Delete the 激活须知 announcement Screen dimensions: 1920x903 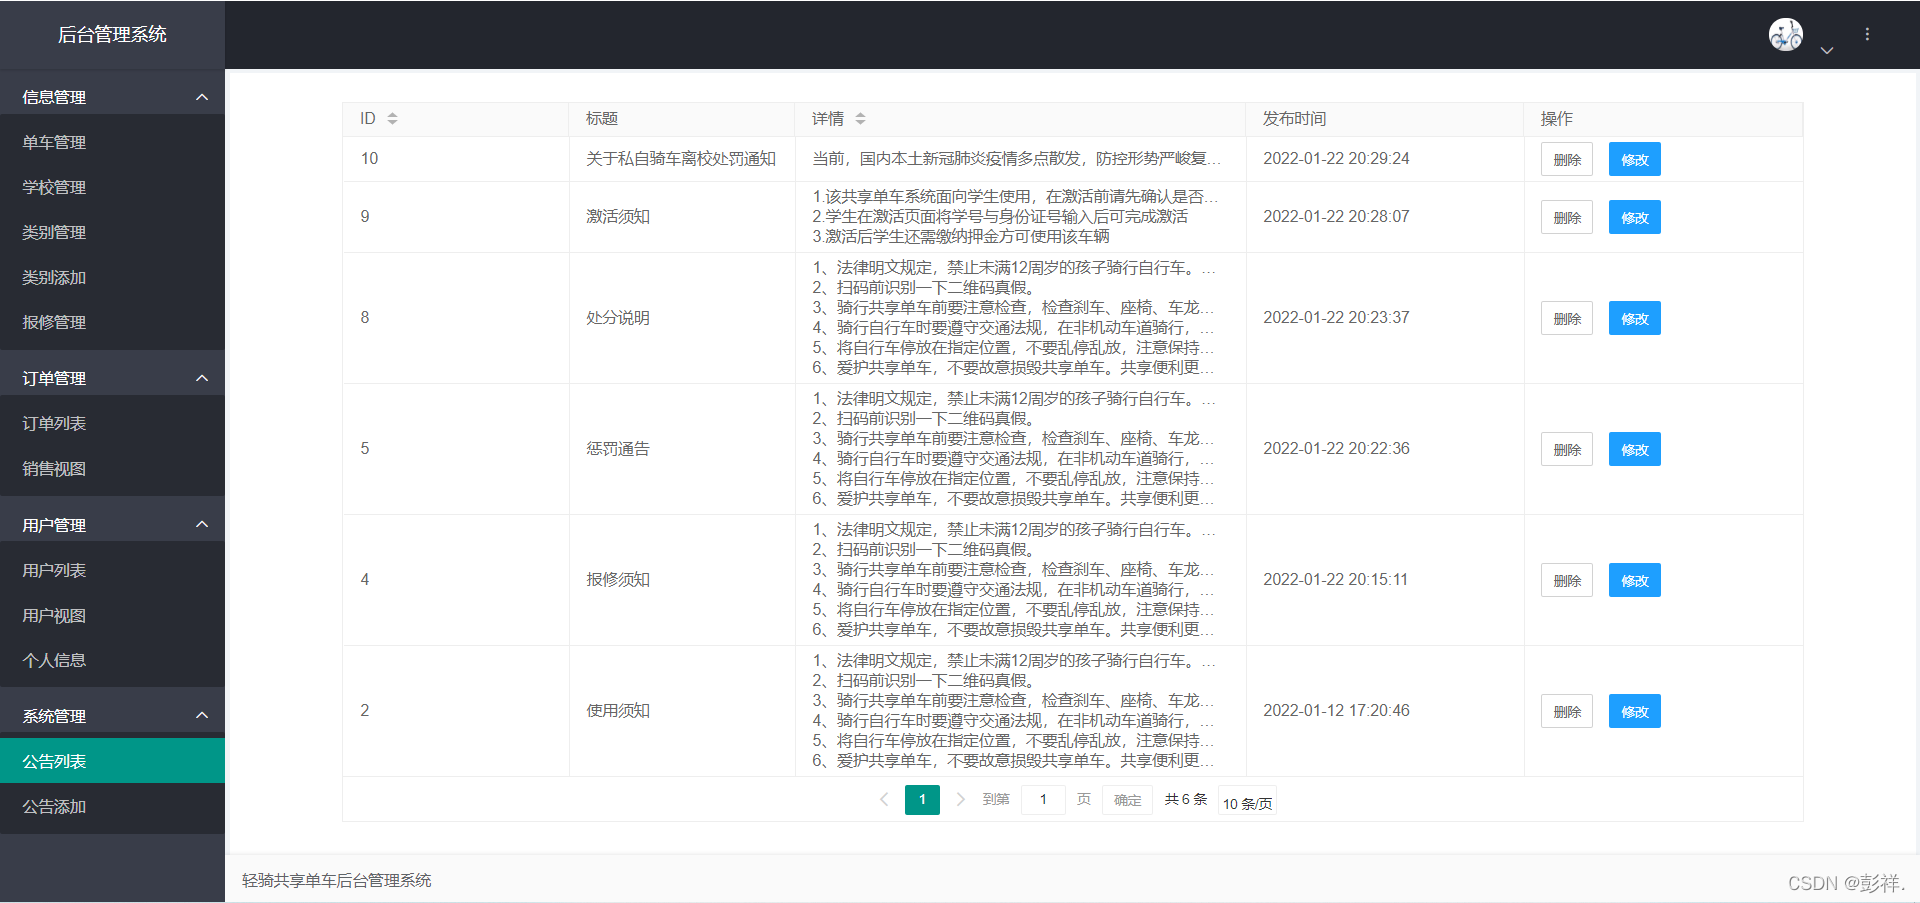[x=1567, y=217]
